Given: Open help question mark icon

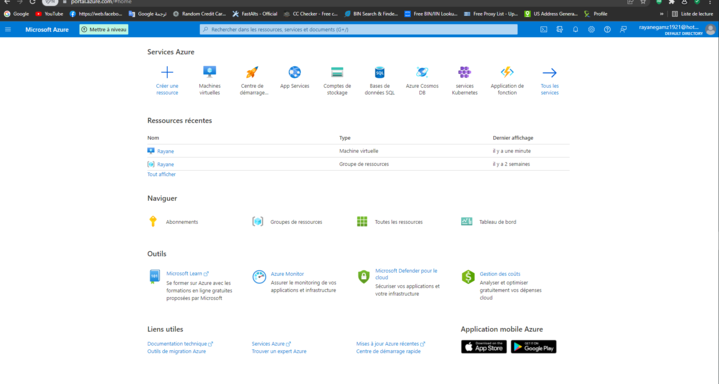Looking at the screenshot, I should [x=607, y=29].
